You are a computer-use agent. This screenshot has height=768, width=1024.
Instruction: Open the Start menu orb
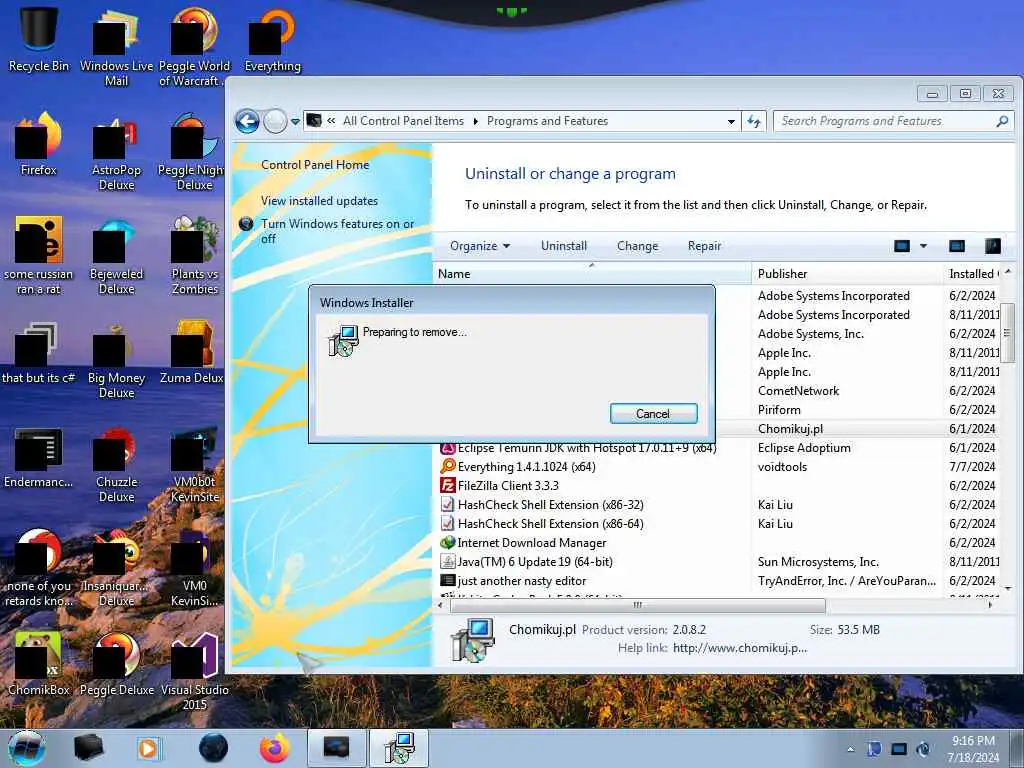click(x=27, y=748)
